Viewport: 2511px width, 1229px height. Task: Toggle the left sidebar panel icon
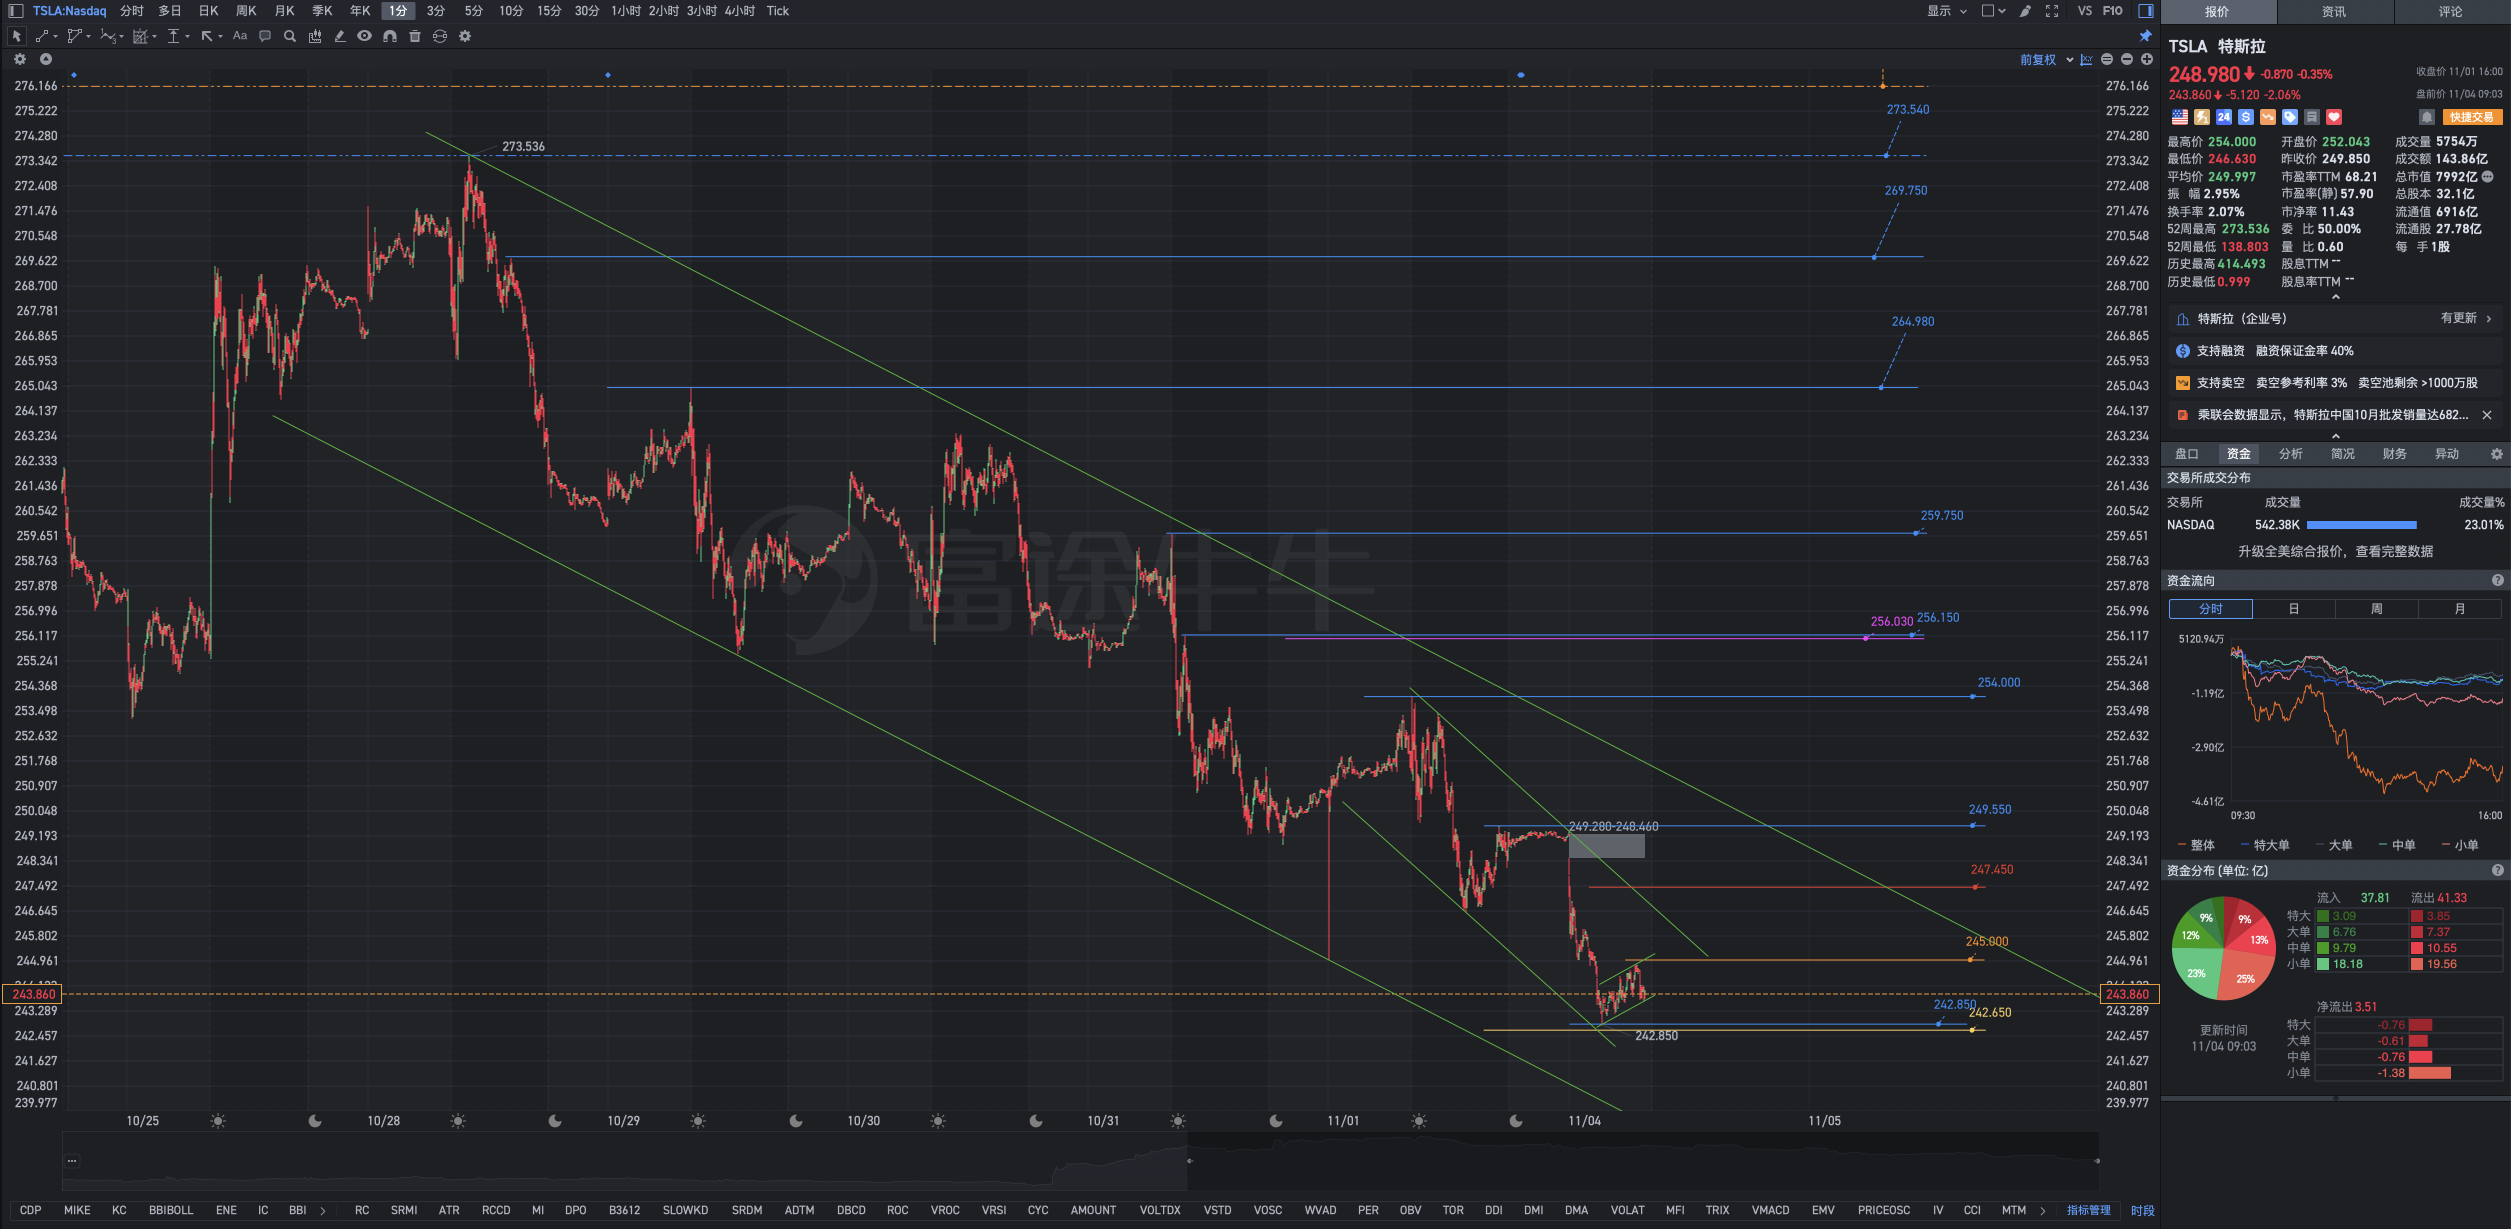click(x=16, y=11)
